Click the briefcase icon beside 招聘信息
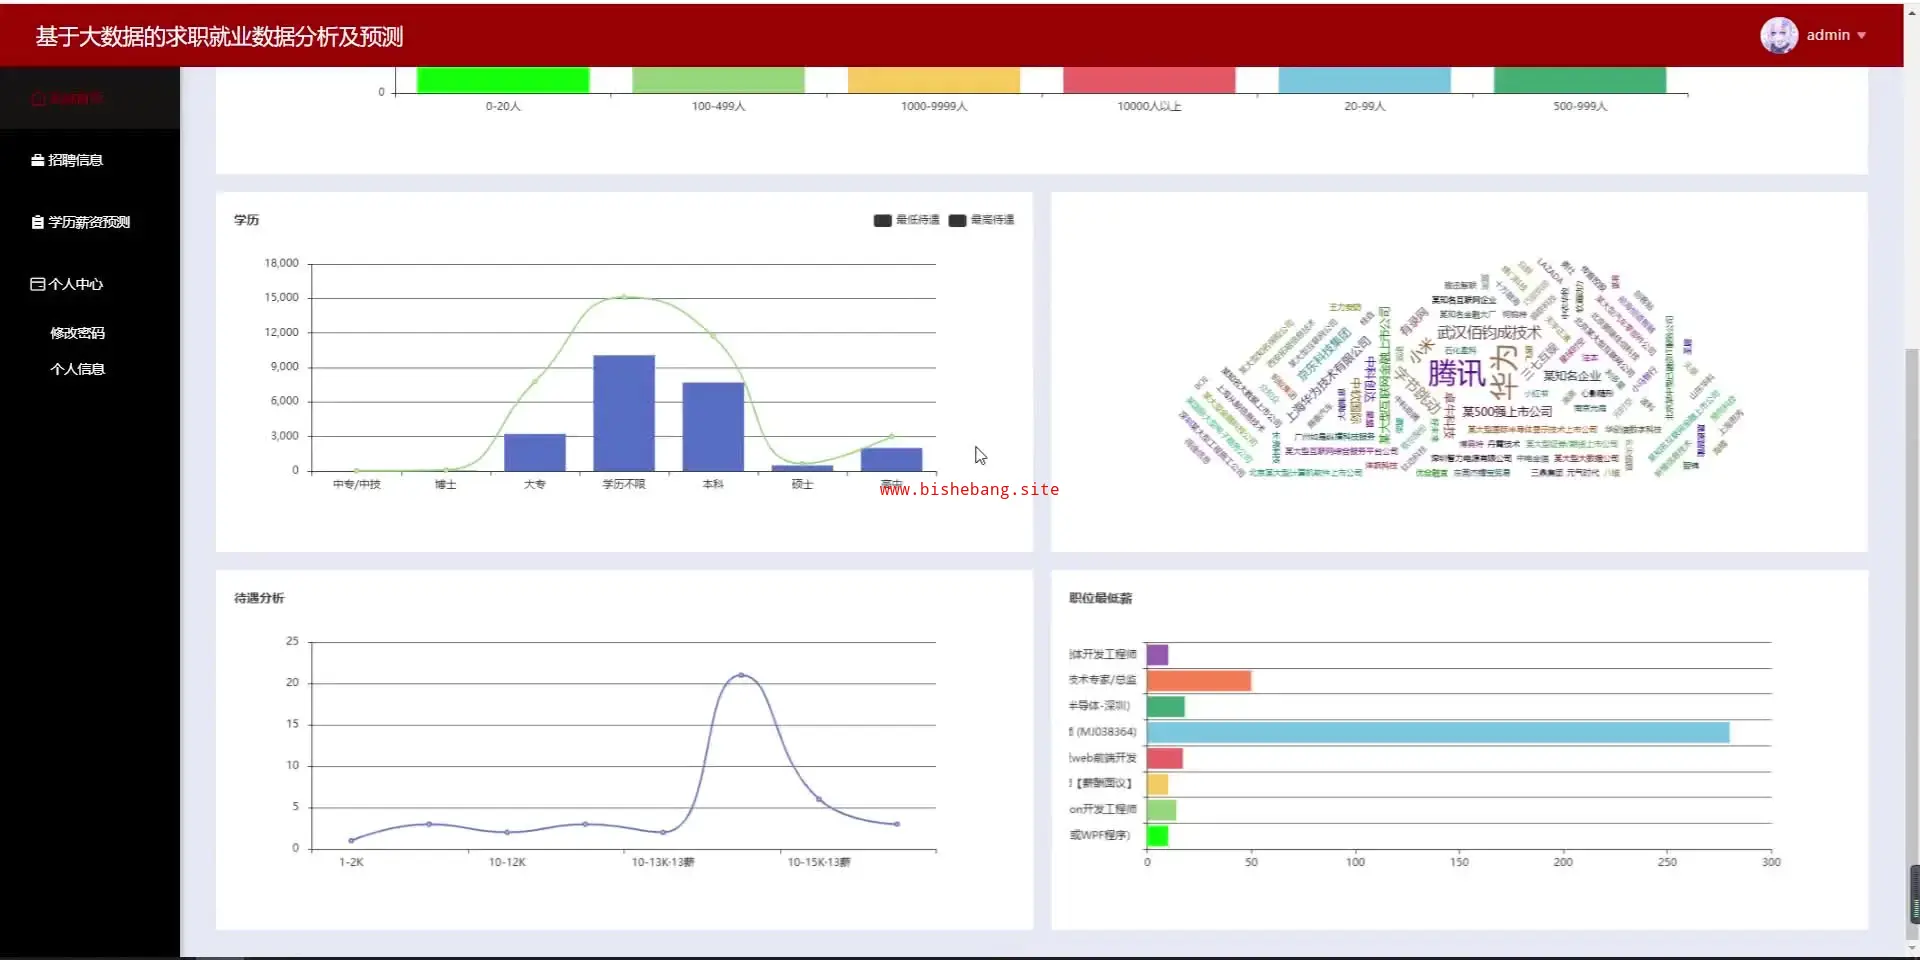The image size is (1920, 960). pos(38,160)
